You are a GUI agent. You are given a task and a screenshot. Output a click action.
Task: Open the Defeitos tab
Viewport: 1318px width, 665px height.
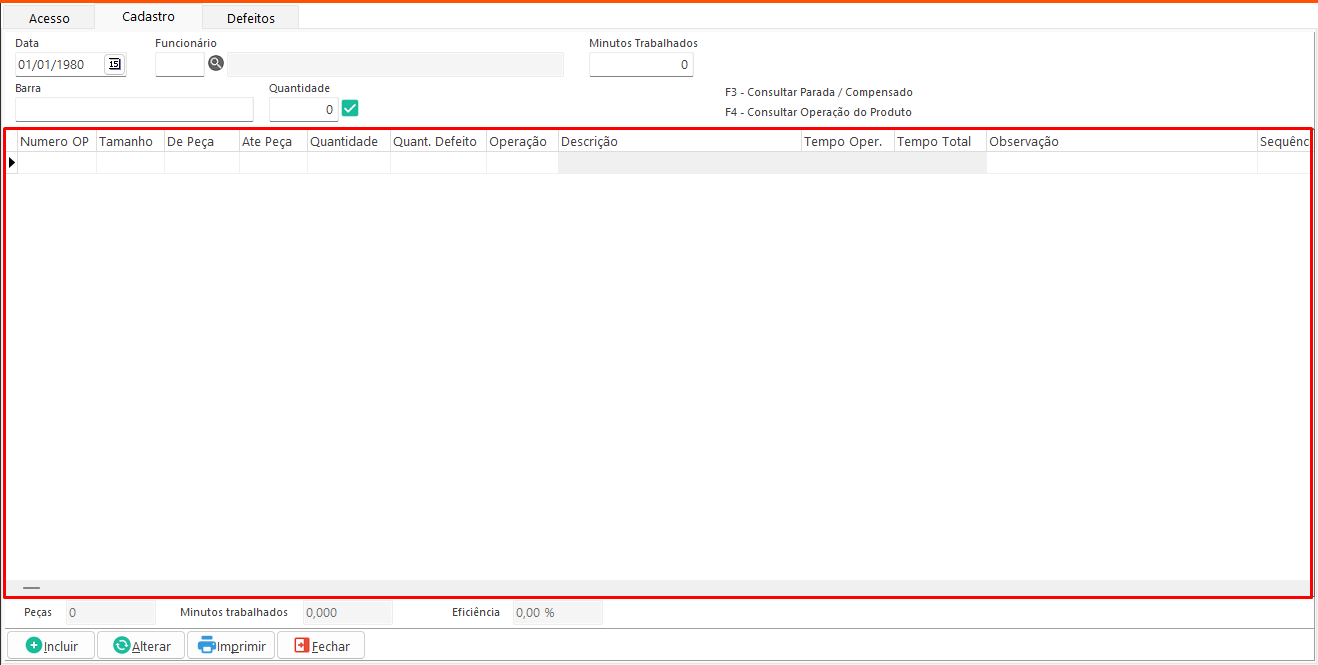(250, 18)
